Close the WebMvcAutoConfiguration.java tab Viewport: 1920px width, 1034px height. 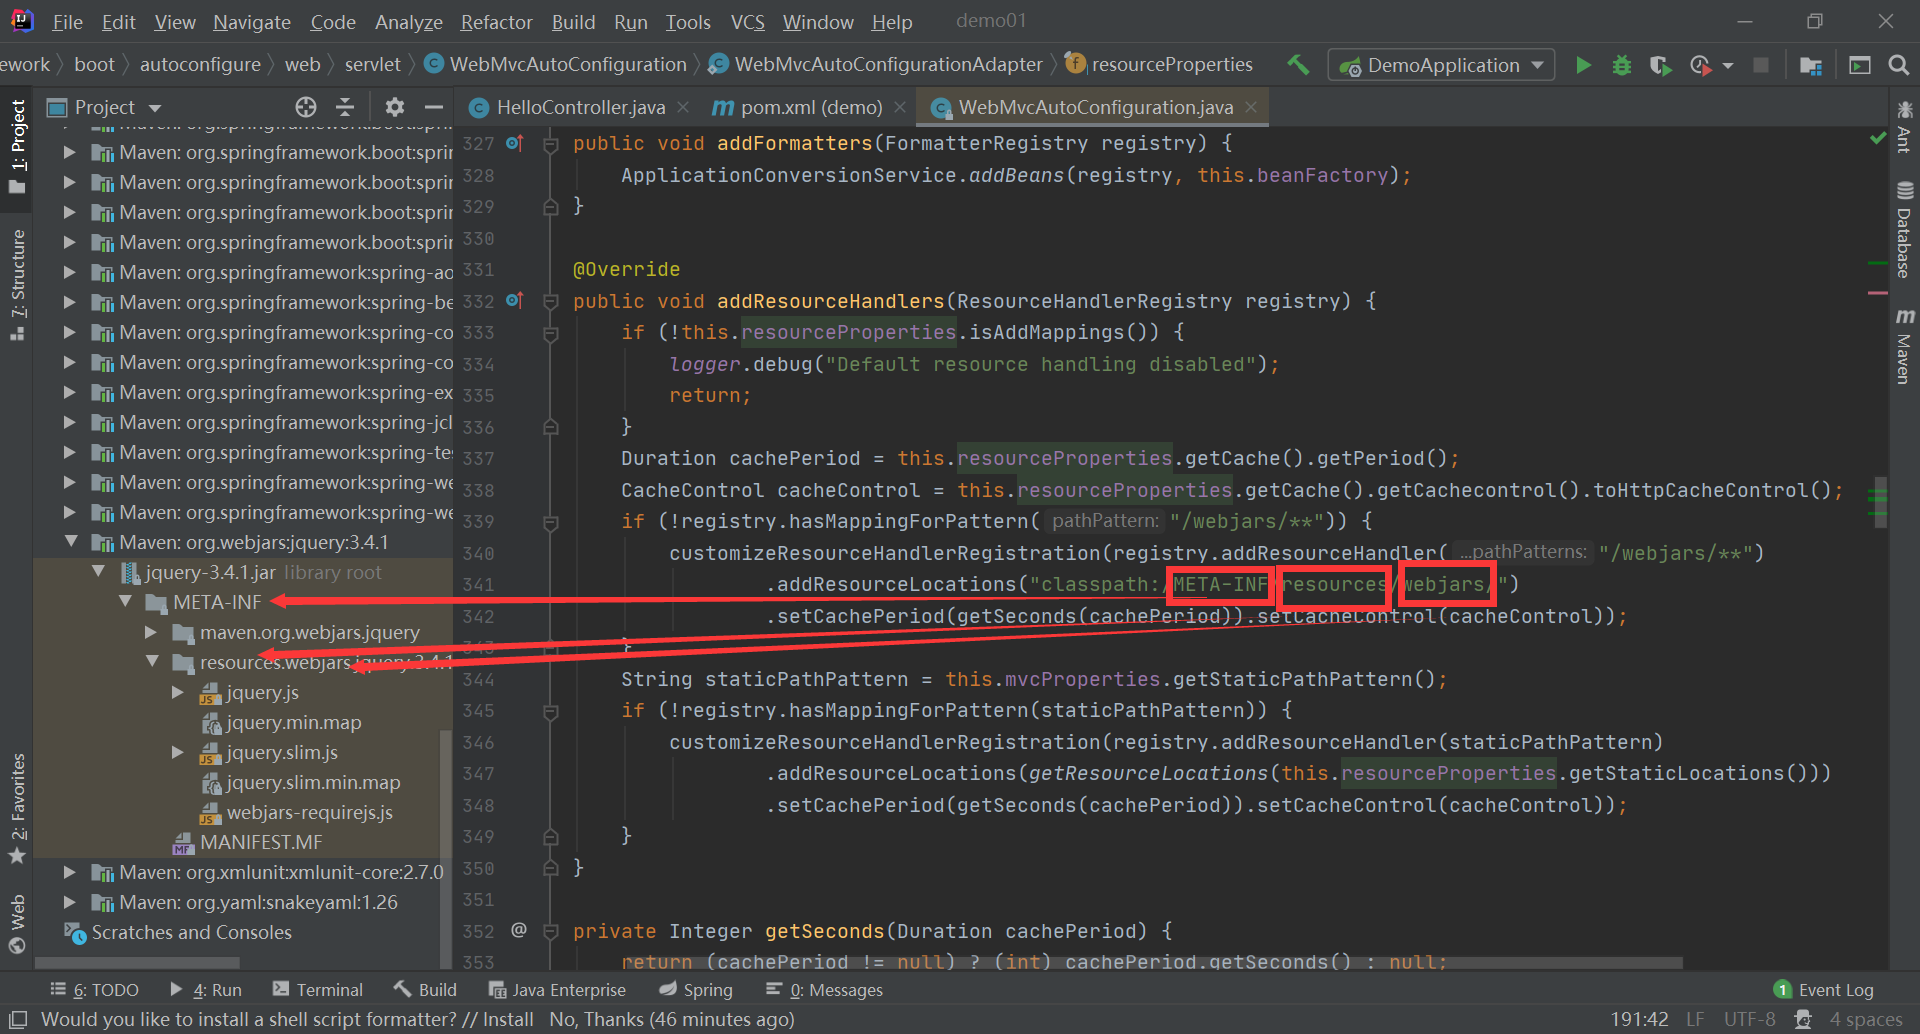(1251, 107)
